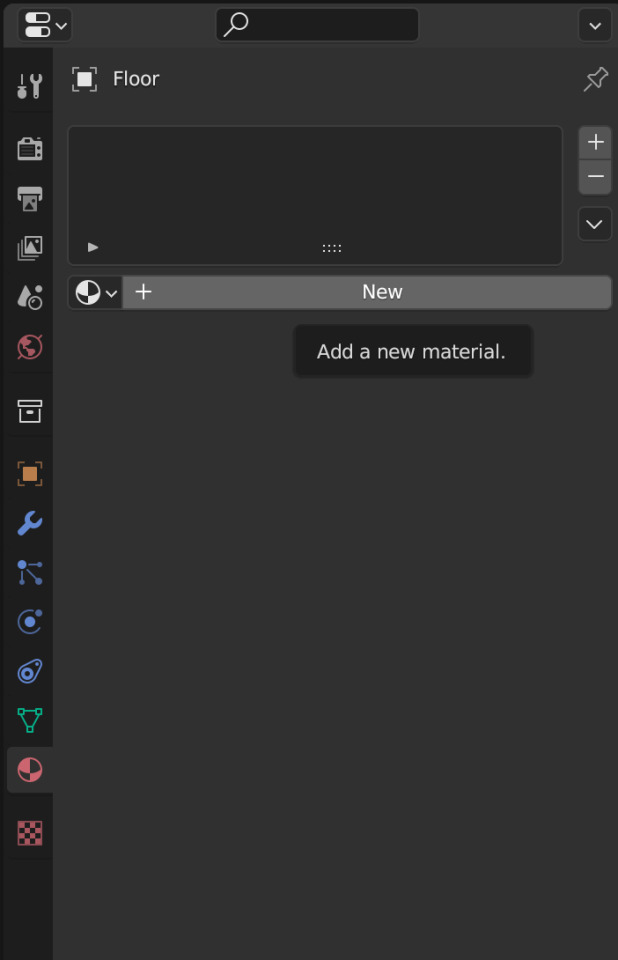Open the Scene properties icon
This screenshot has width=618, height=960.
(x=29, y=298)
